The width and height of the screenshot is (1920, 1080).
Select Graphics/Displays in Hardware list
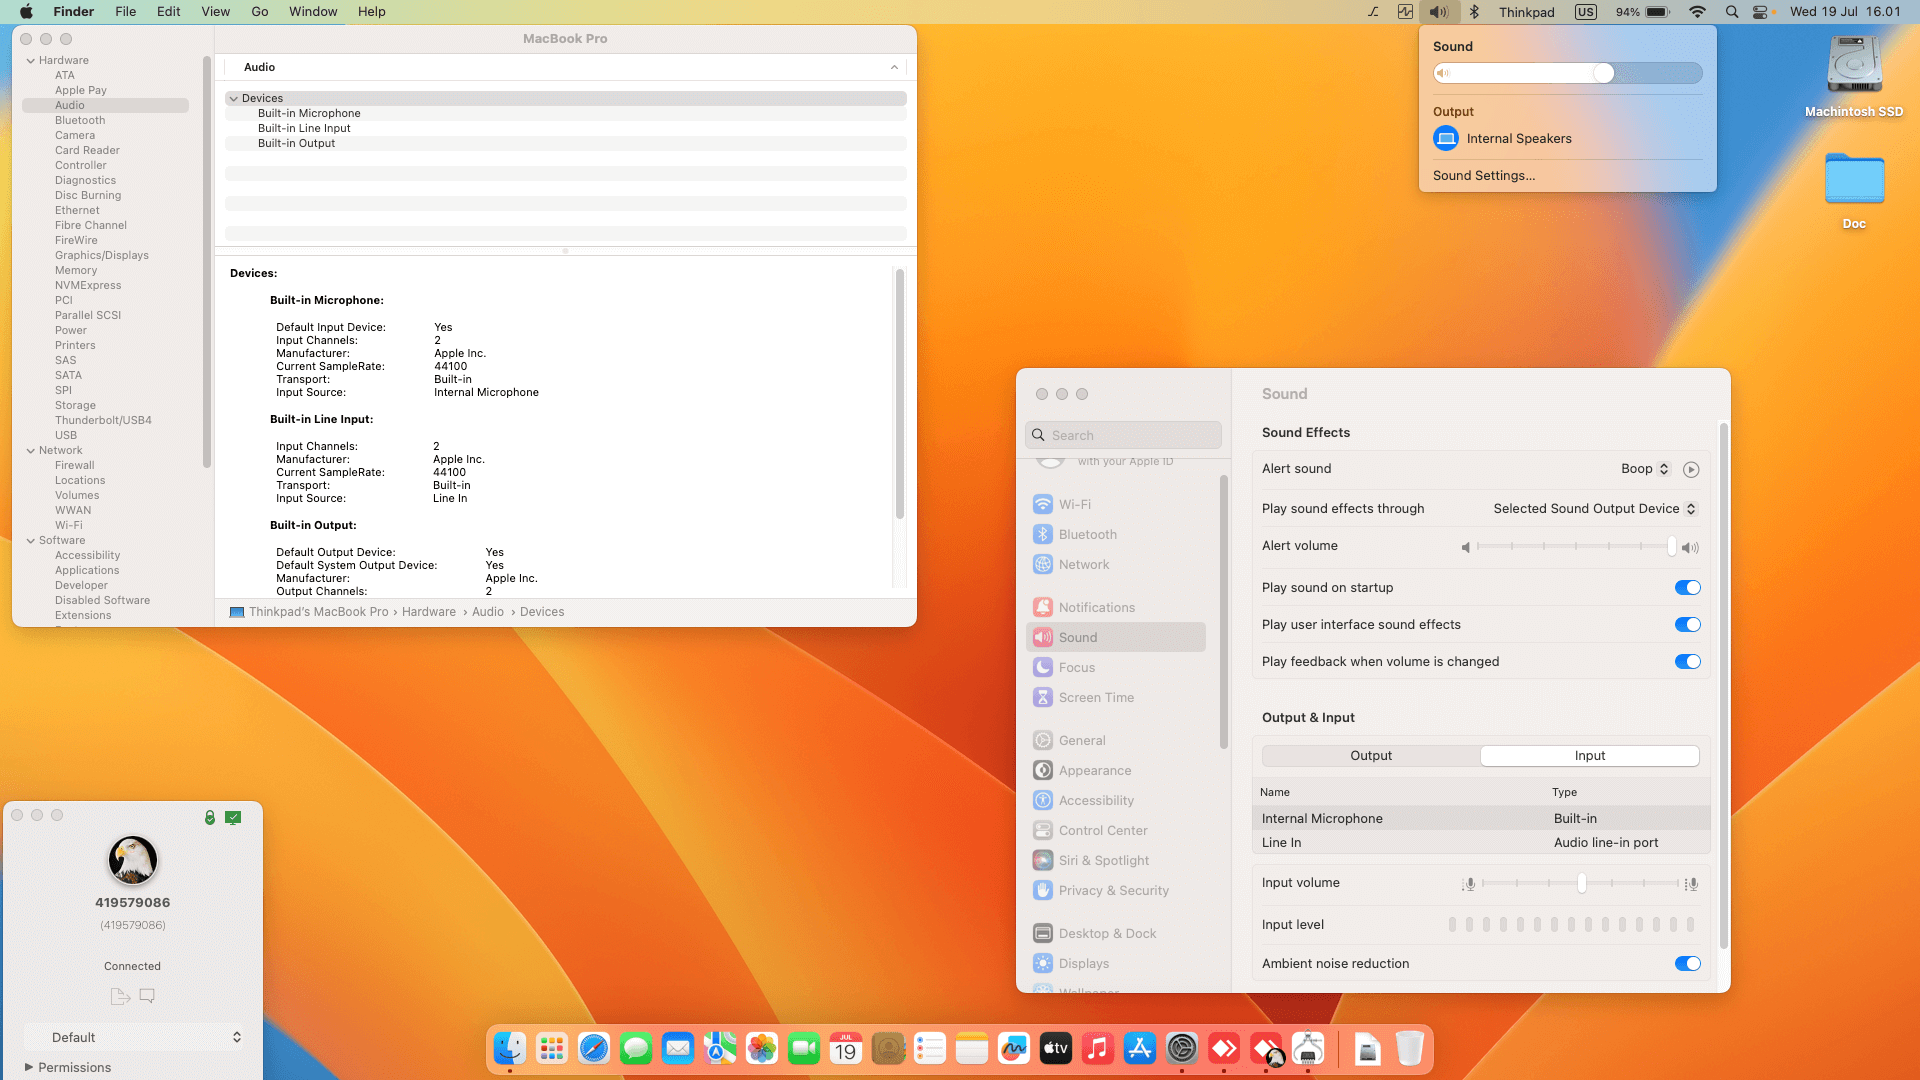click(x=102, y=256)
